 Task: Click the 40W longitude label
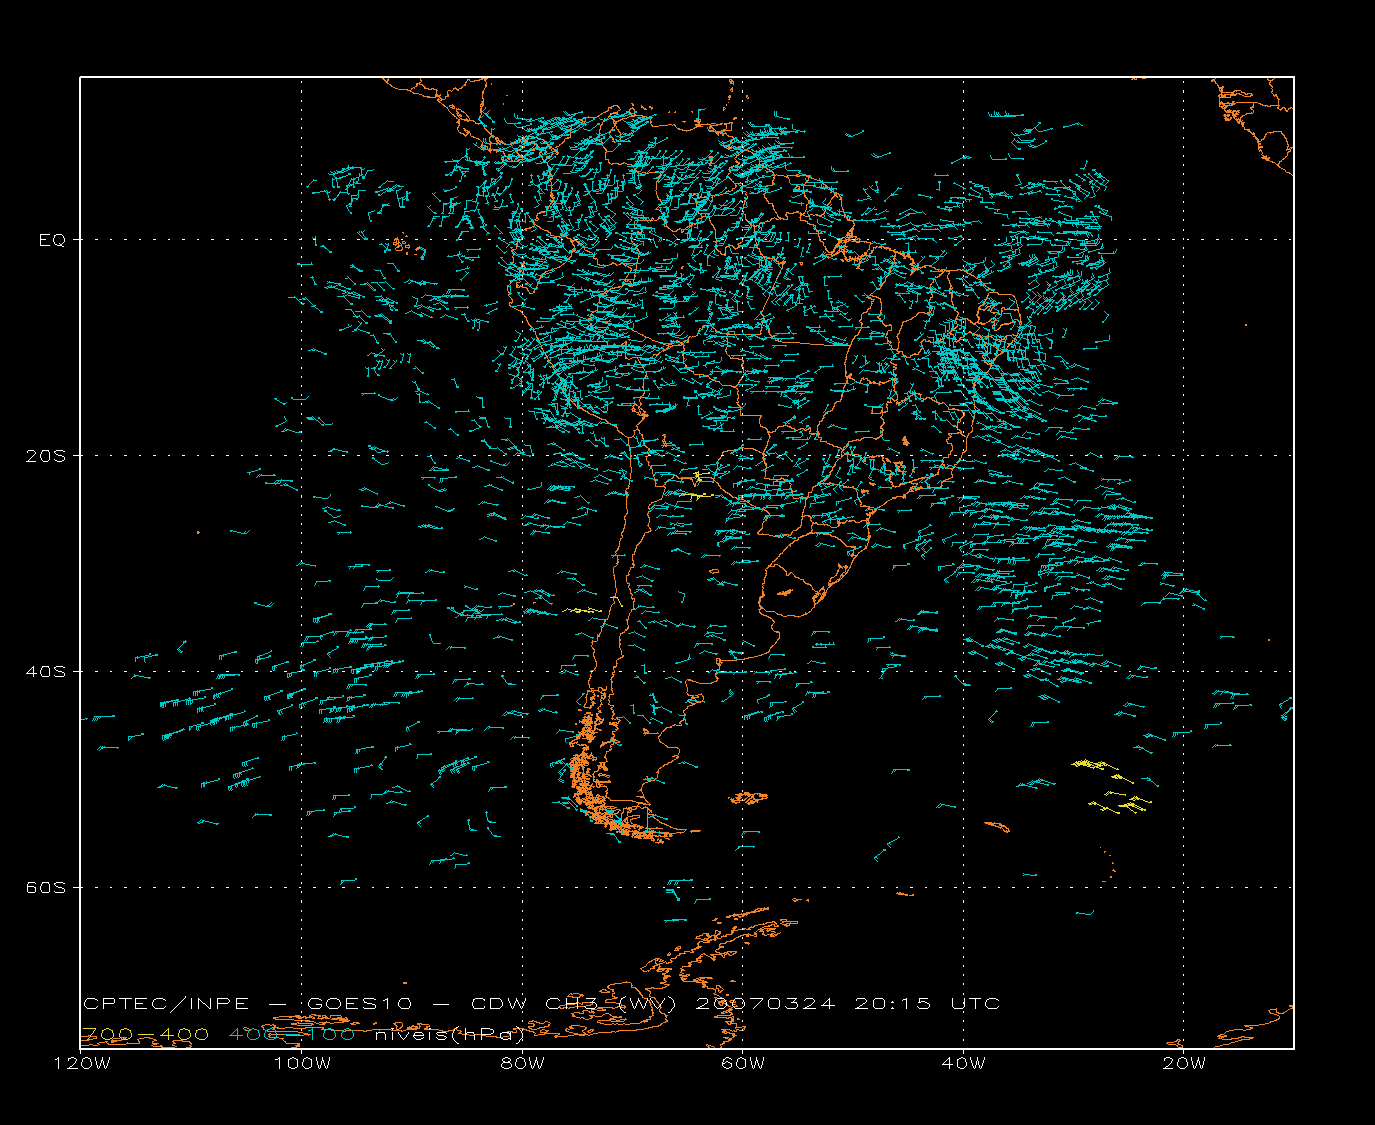coord(963,1063)
